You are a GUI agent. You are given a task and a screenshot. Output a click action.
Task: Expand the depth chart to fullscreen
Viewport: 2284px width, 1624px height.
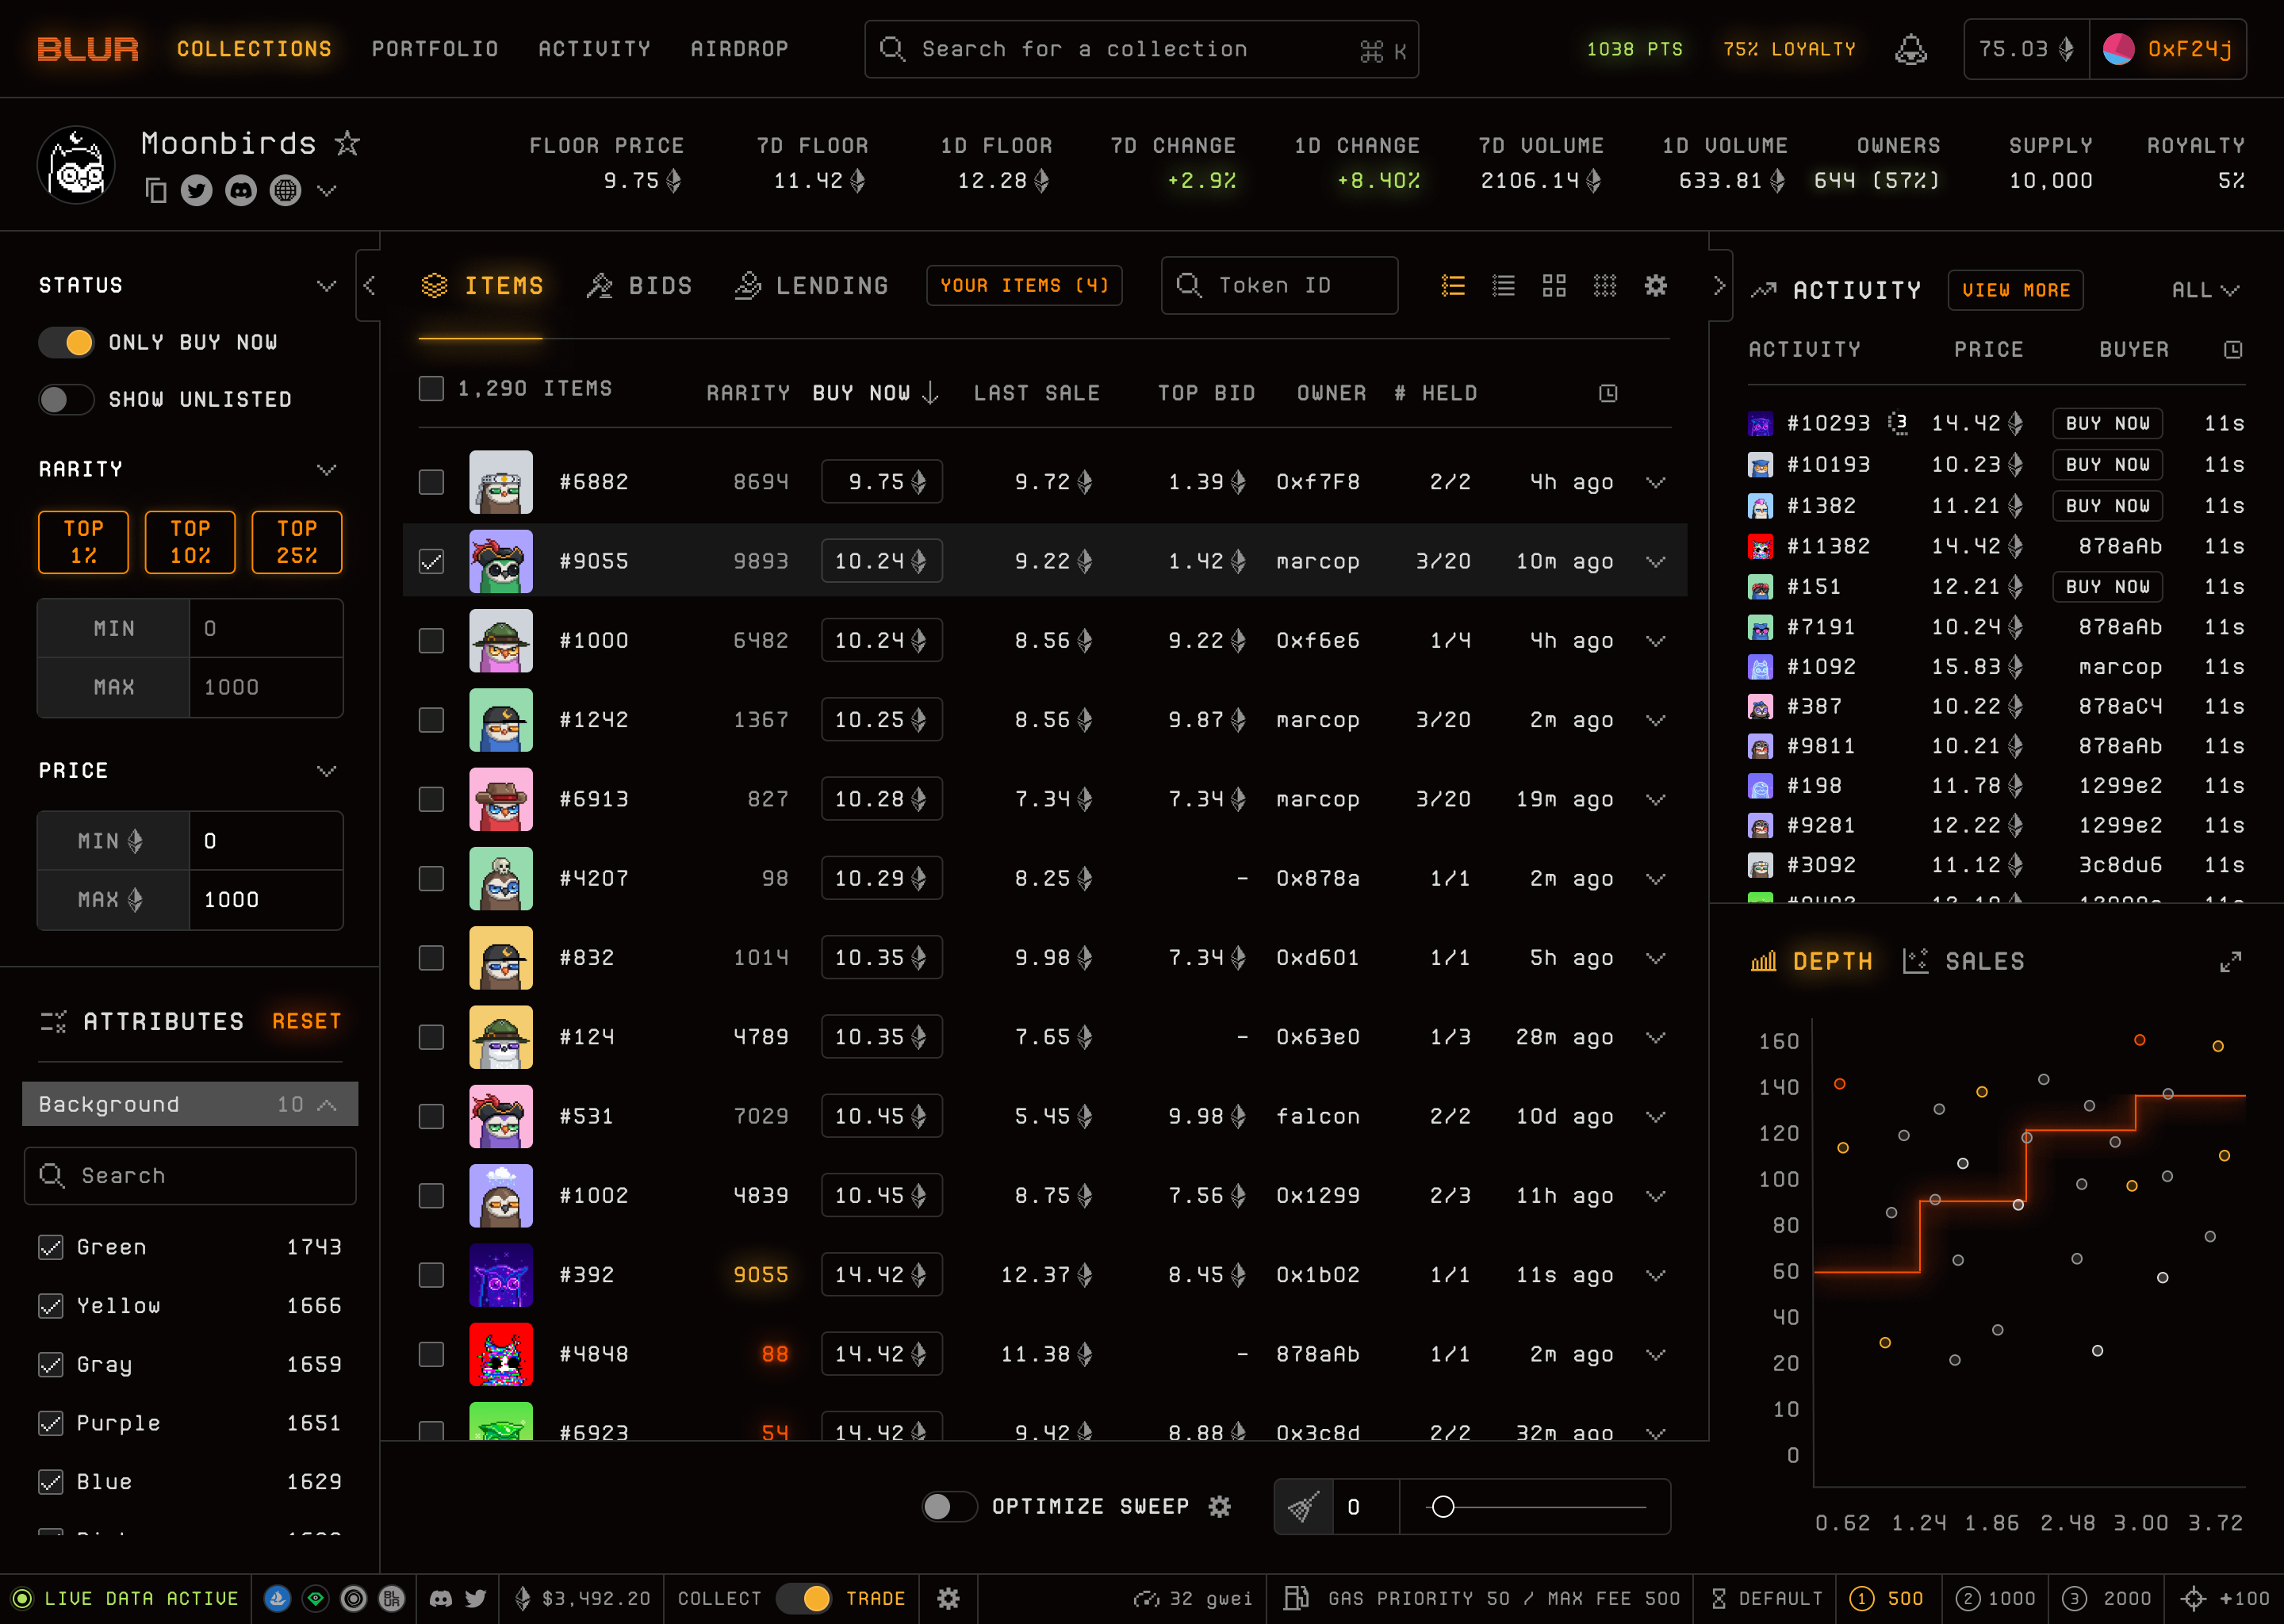(x=2230, y=962)
